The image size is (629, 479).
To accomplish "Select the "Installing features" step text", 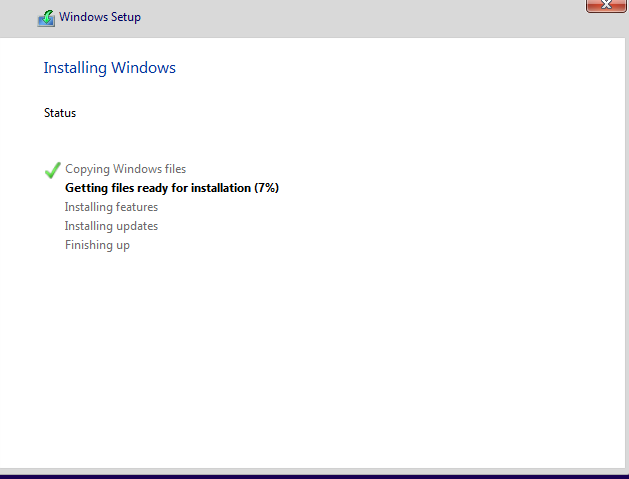I will tap(111, 207).
